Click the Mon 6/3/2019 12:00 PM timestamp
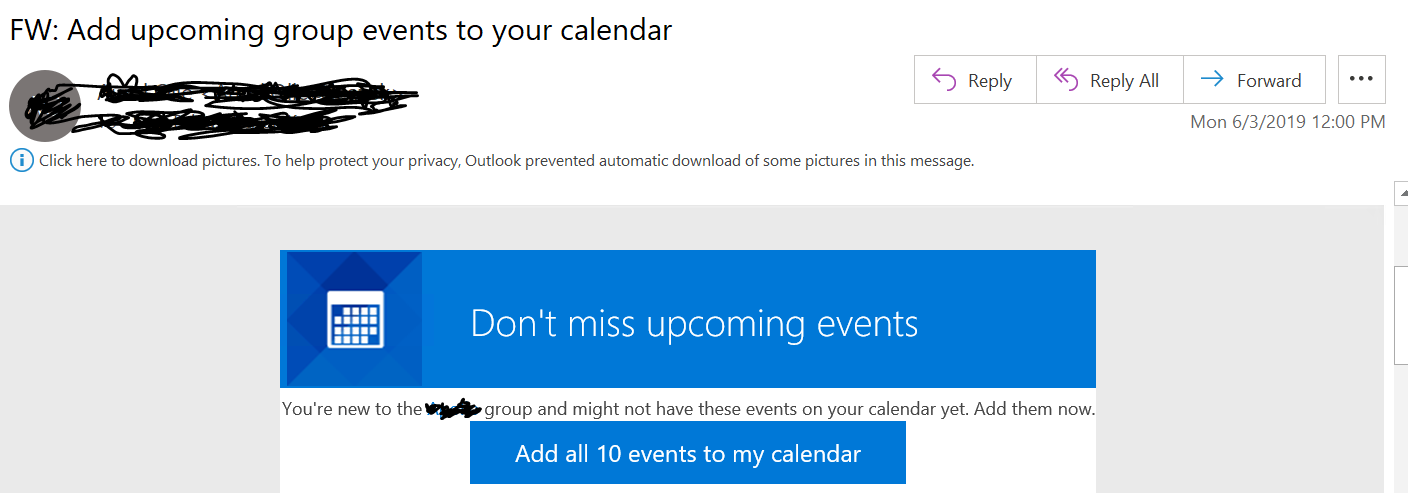Screen dimensions: 1408x493 (1287, 122)
